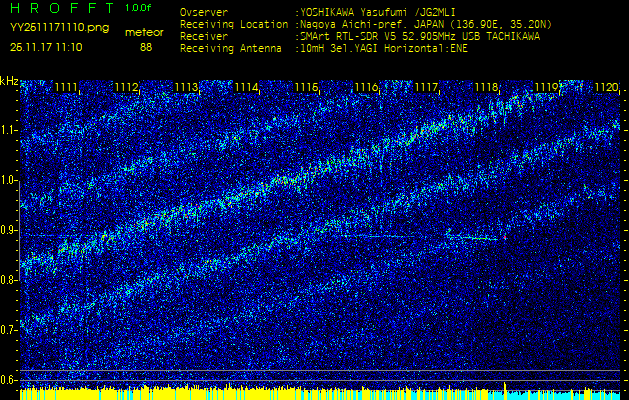Click the 1.1 kHz axis label
Image resolution: width=629 pixels, height=400 pixels.
pos(8,130)
